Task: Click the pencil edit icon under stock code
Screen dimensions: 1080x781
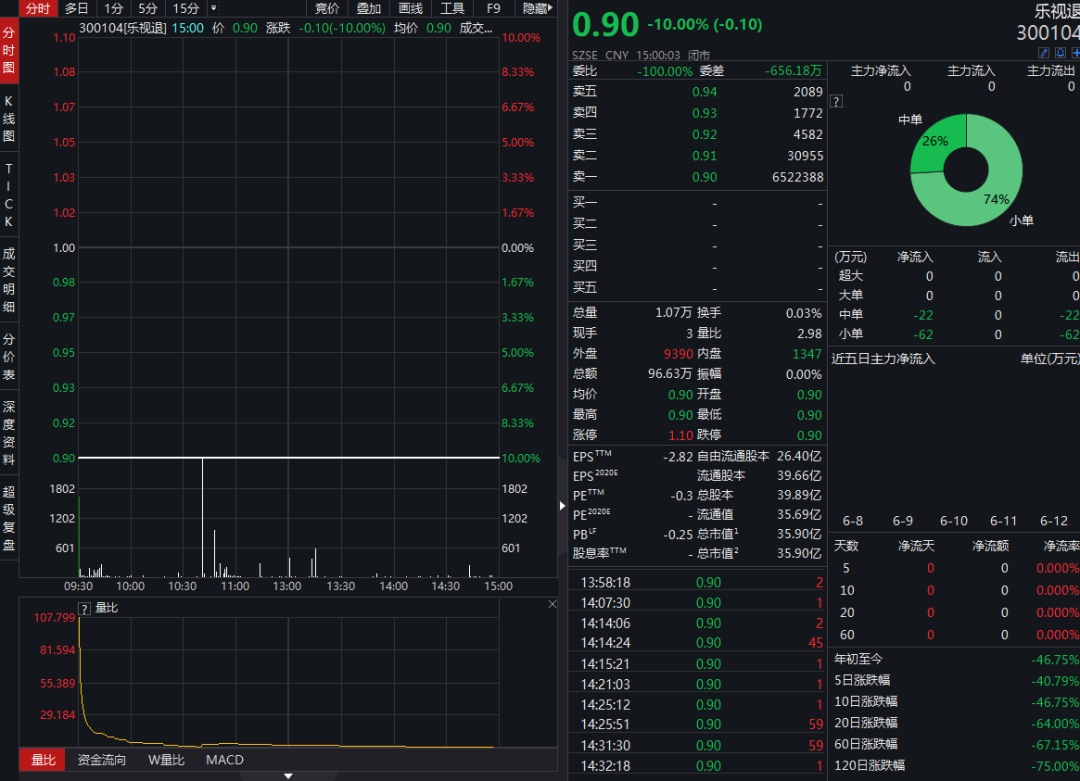Action: (1044, 52)
